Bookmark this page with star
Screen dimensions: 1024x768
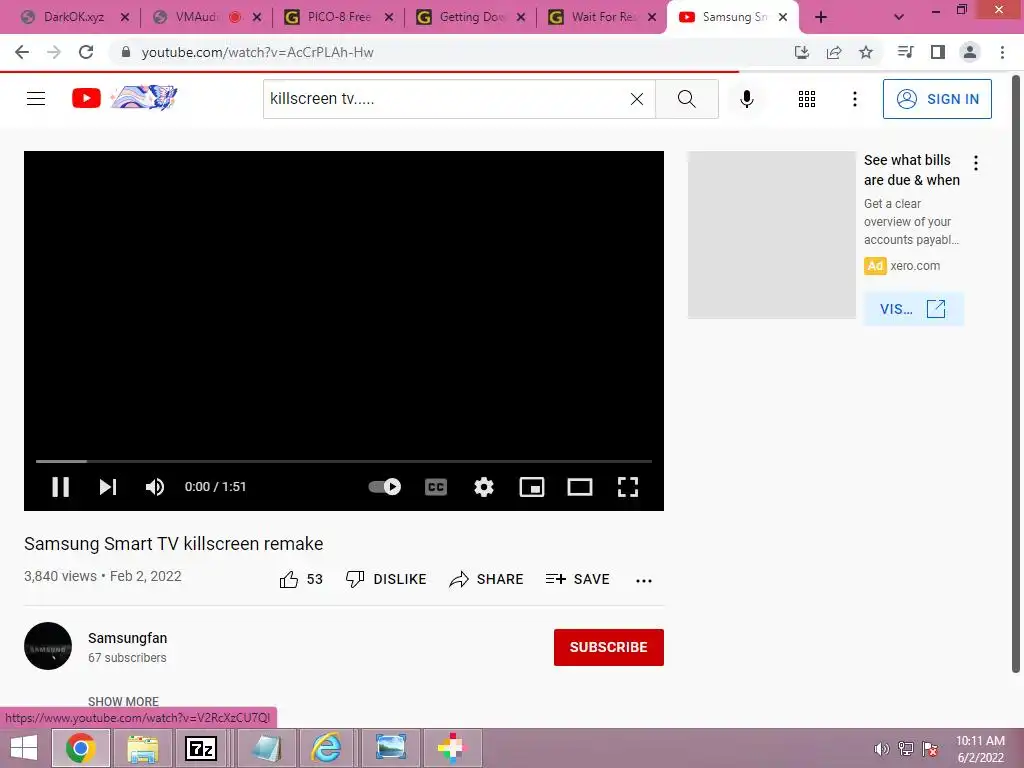[866, 52]
